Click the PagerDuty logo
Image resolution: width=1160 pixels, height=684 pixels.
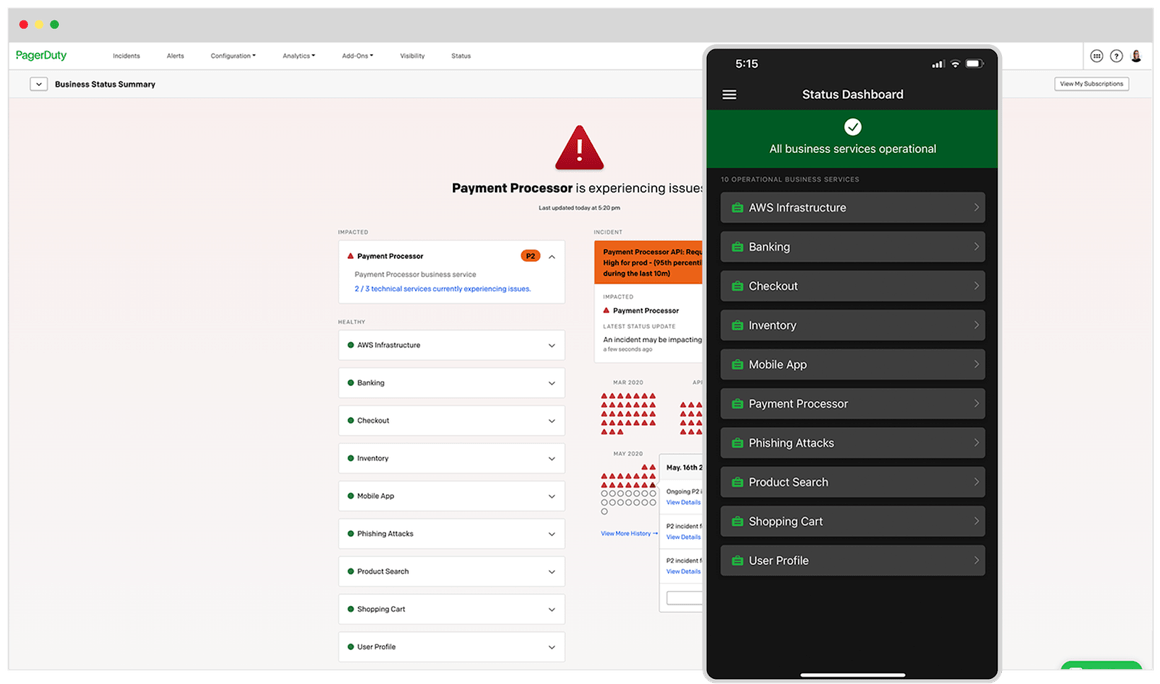pos(40,55)
